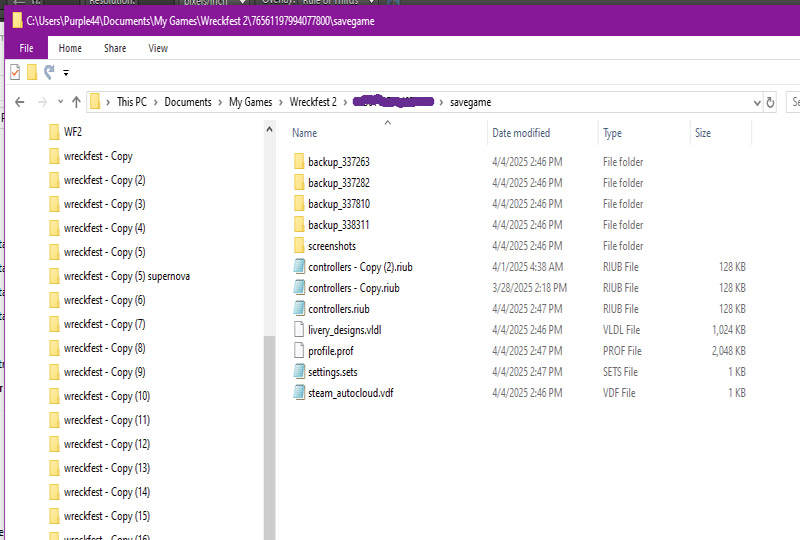
Task: Select the 'wreckfest - Copy' folder in tree
Action: 91,156
